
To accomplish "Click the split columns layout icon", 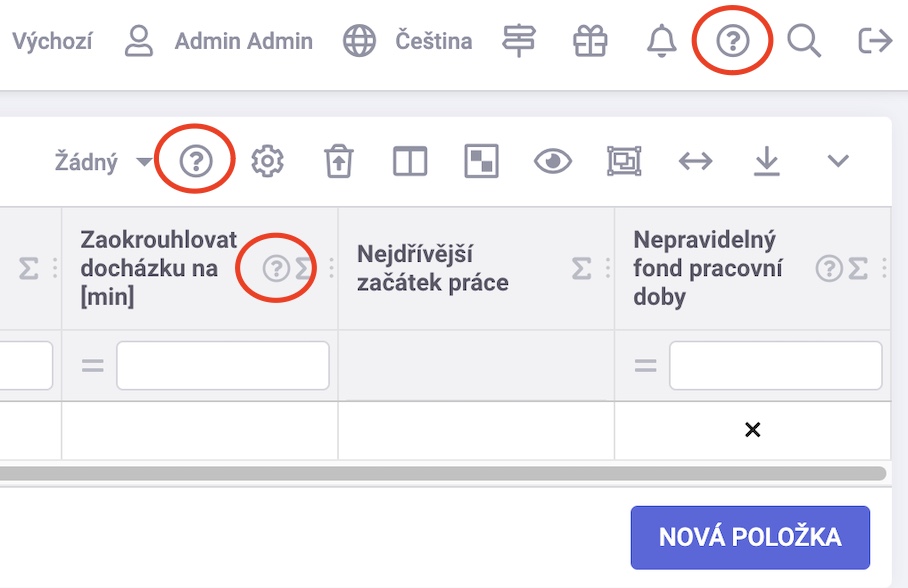I will point(410,161).
